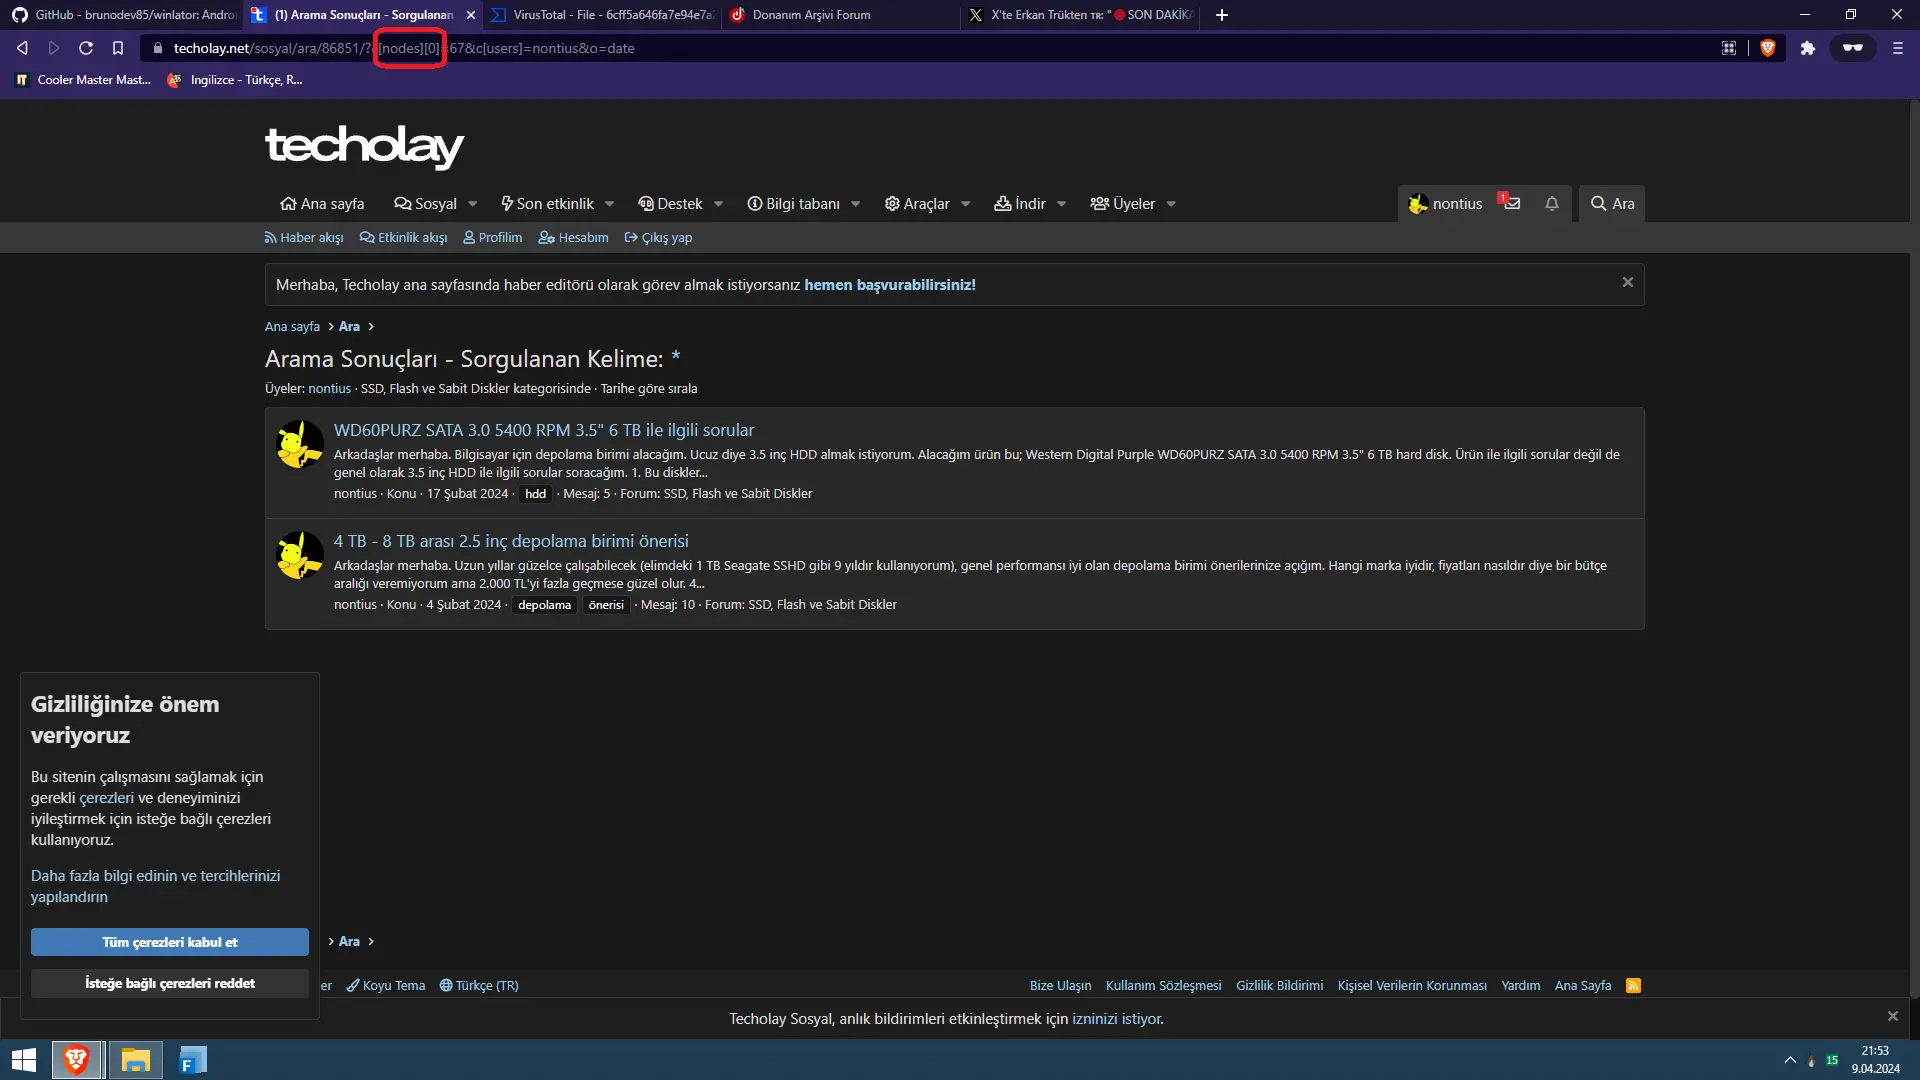
Task: Click Çıkış yap to log out
Action: pyautogui.click(x=658, y=238)
